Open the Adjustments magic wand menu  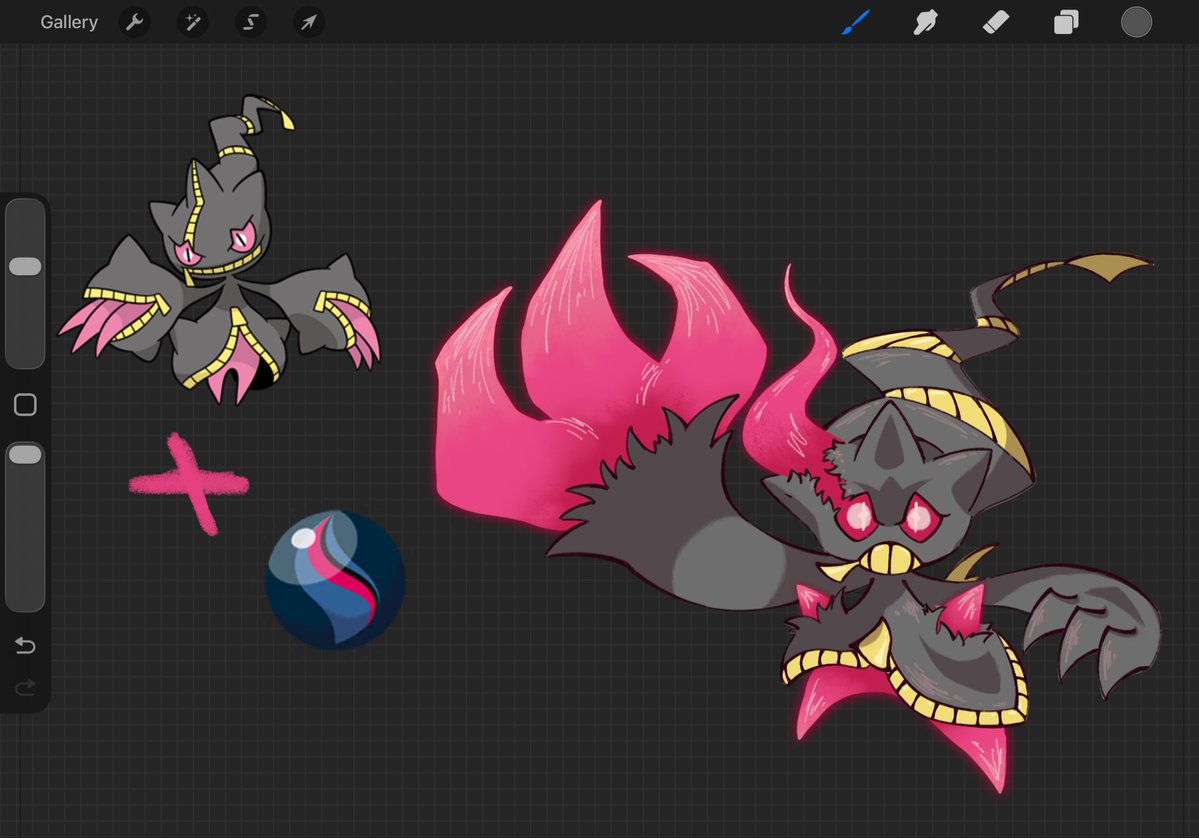pyautogui.click(x=193, y=22)
